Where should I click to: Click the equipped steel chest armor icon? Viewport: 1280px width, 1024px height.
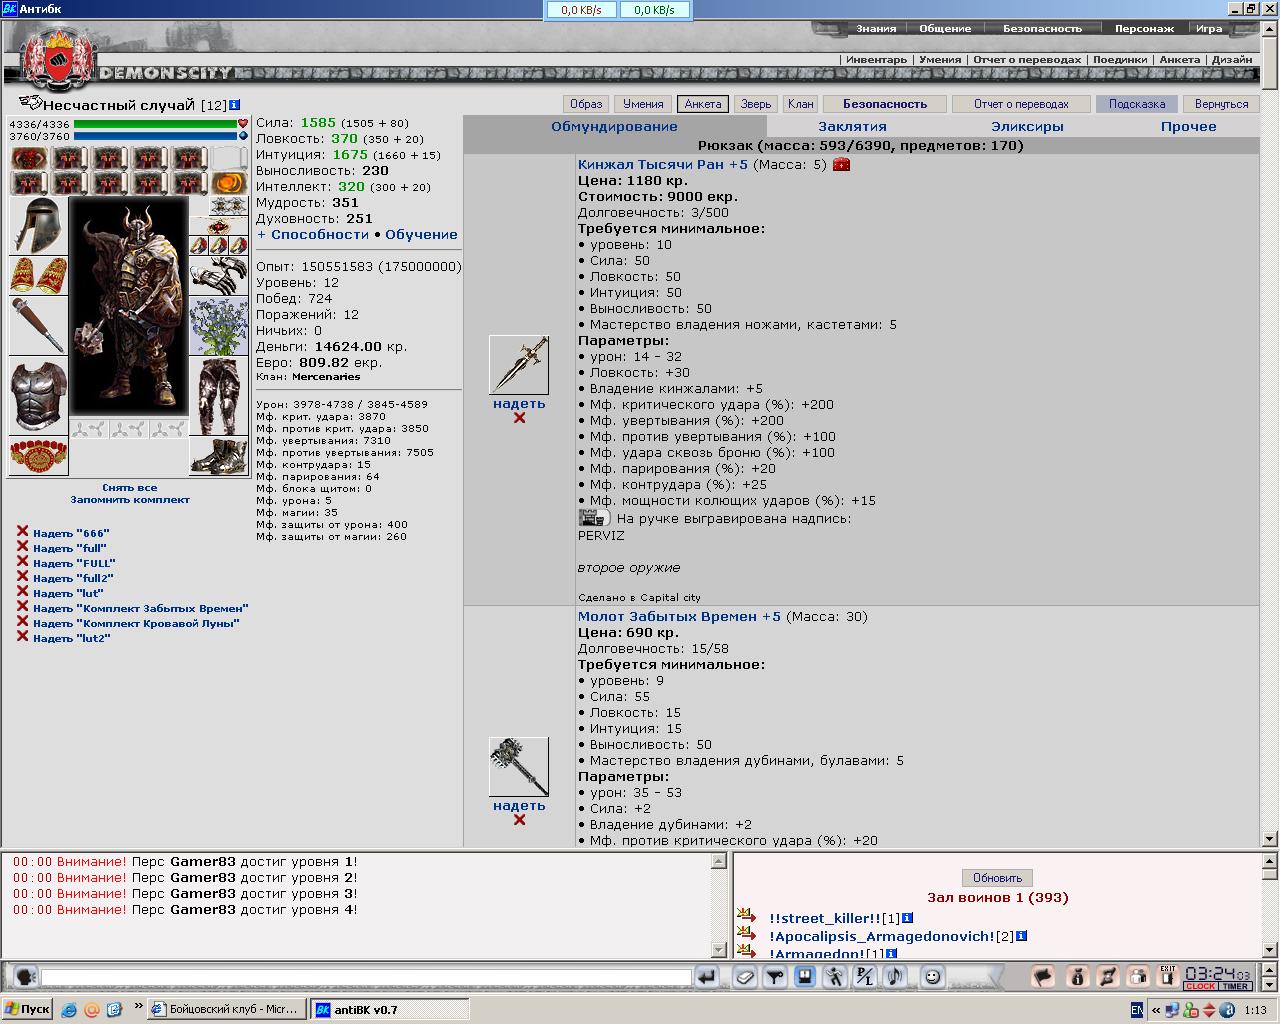(38, 396)
